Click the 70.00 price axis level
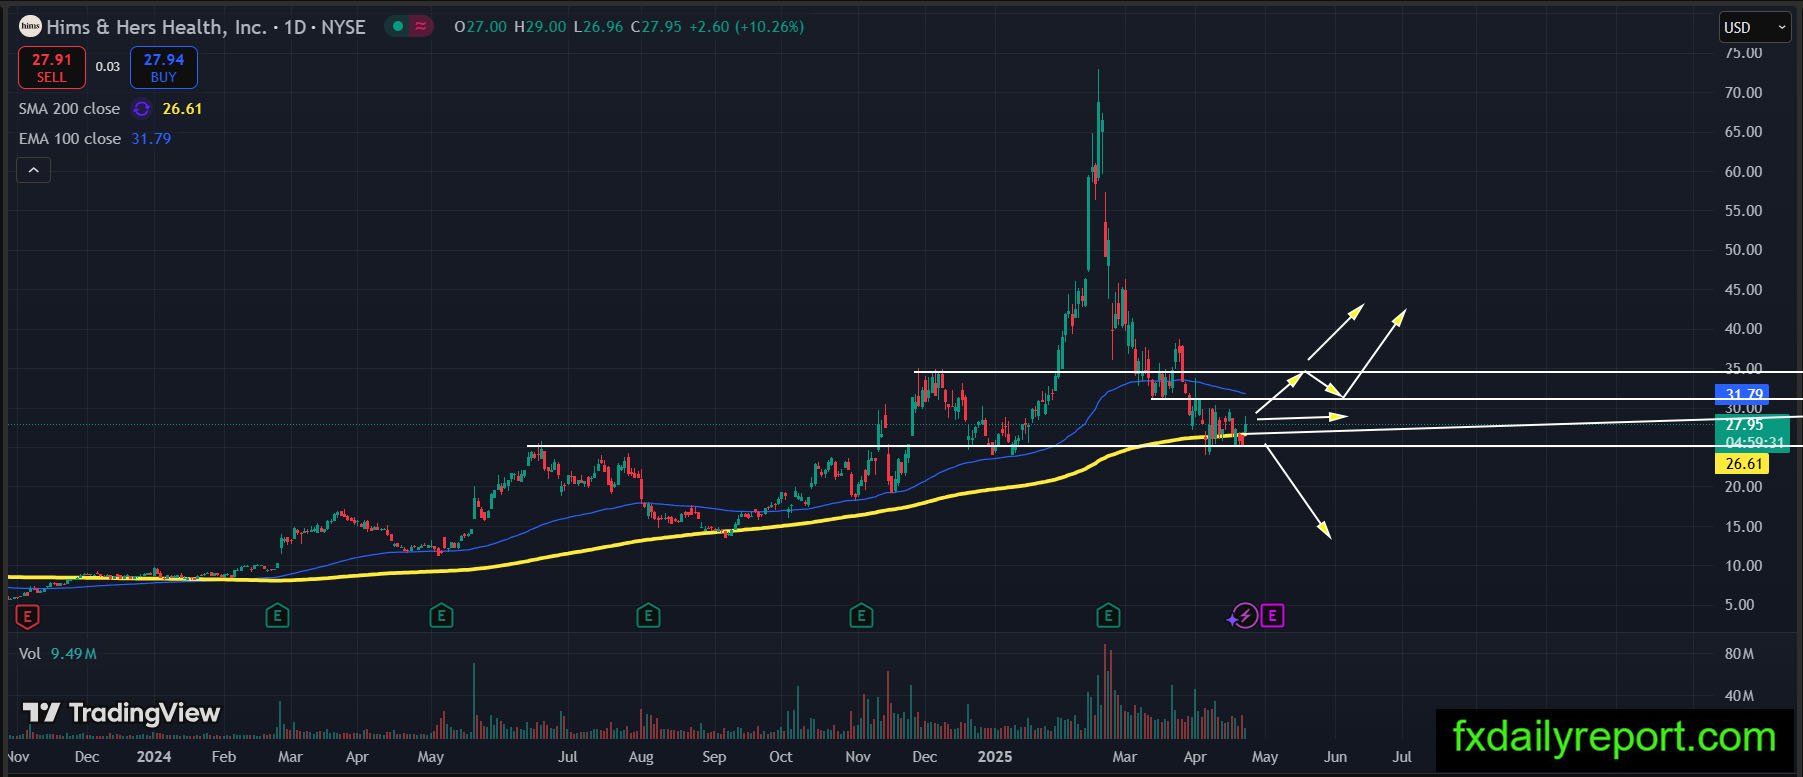The width and height of the screenshot is (1803, 777). coord(1743,93)
